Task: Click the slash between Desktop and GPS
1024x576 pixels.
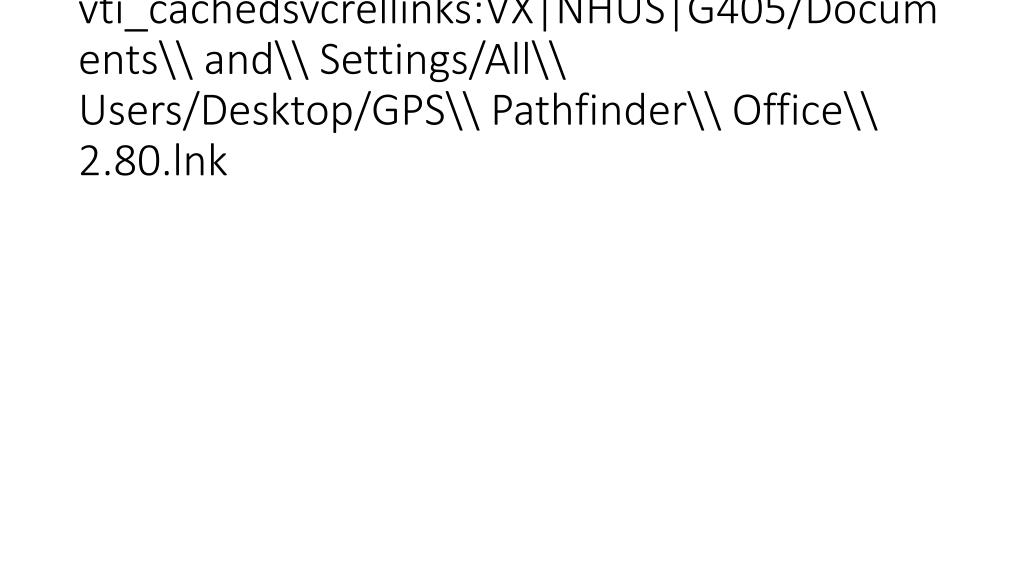Action: point(362,111)
